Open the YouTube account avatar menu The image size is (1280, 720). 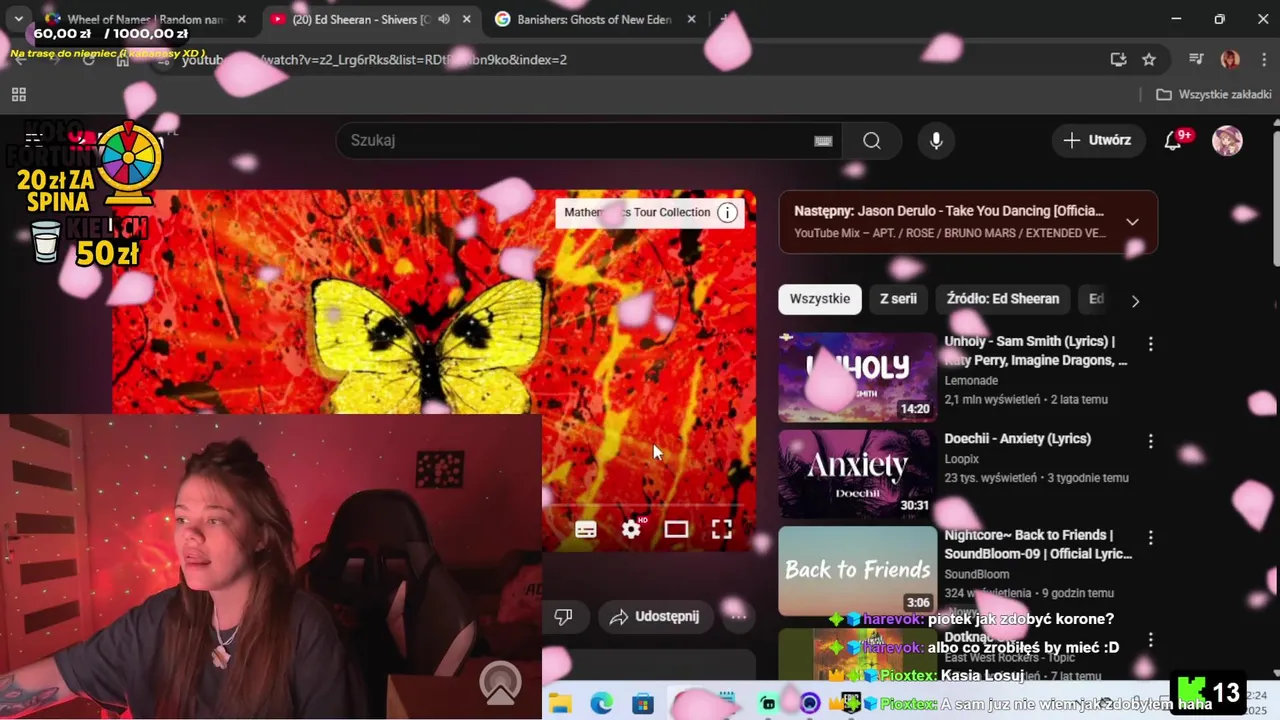(x=1227, y=140)
